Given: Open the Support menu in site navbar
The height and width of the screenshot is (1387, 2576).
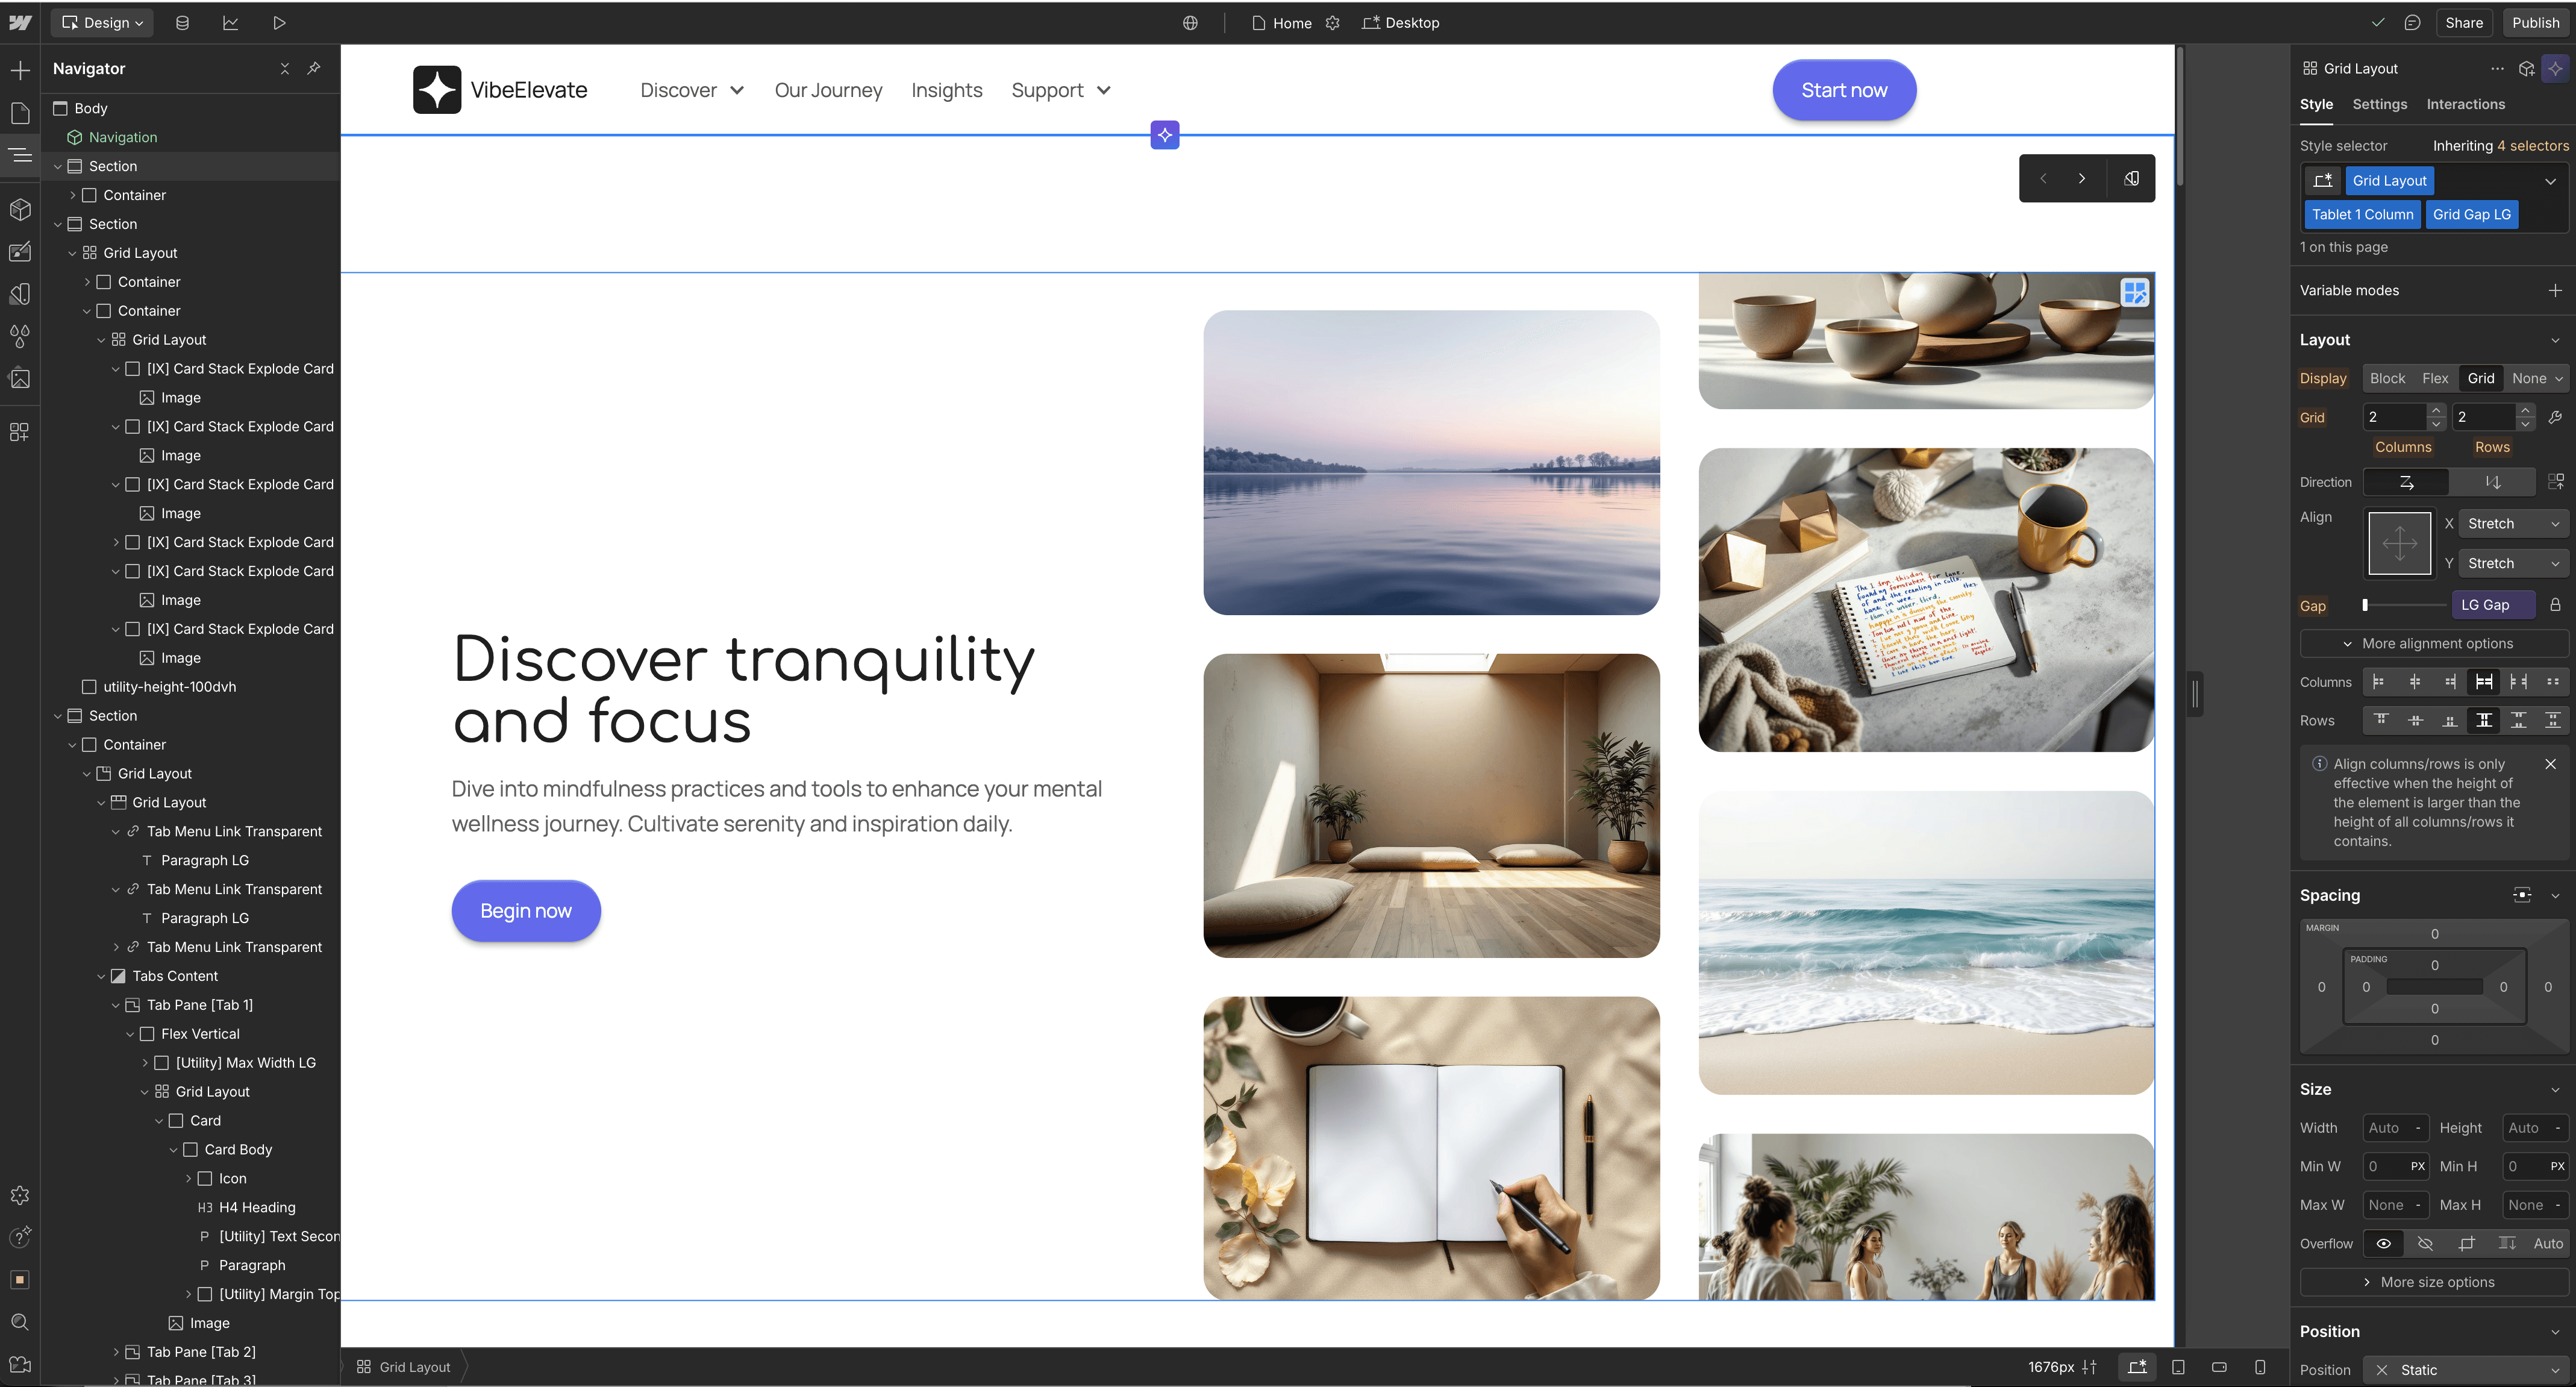Looking at the screenshot, I should click(1061, 90).
